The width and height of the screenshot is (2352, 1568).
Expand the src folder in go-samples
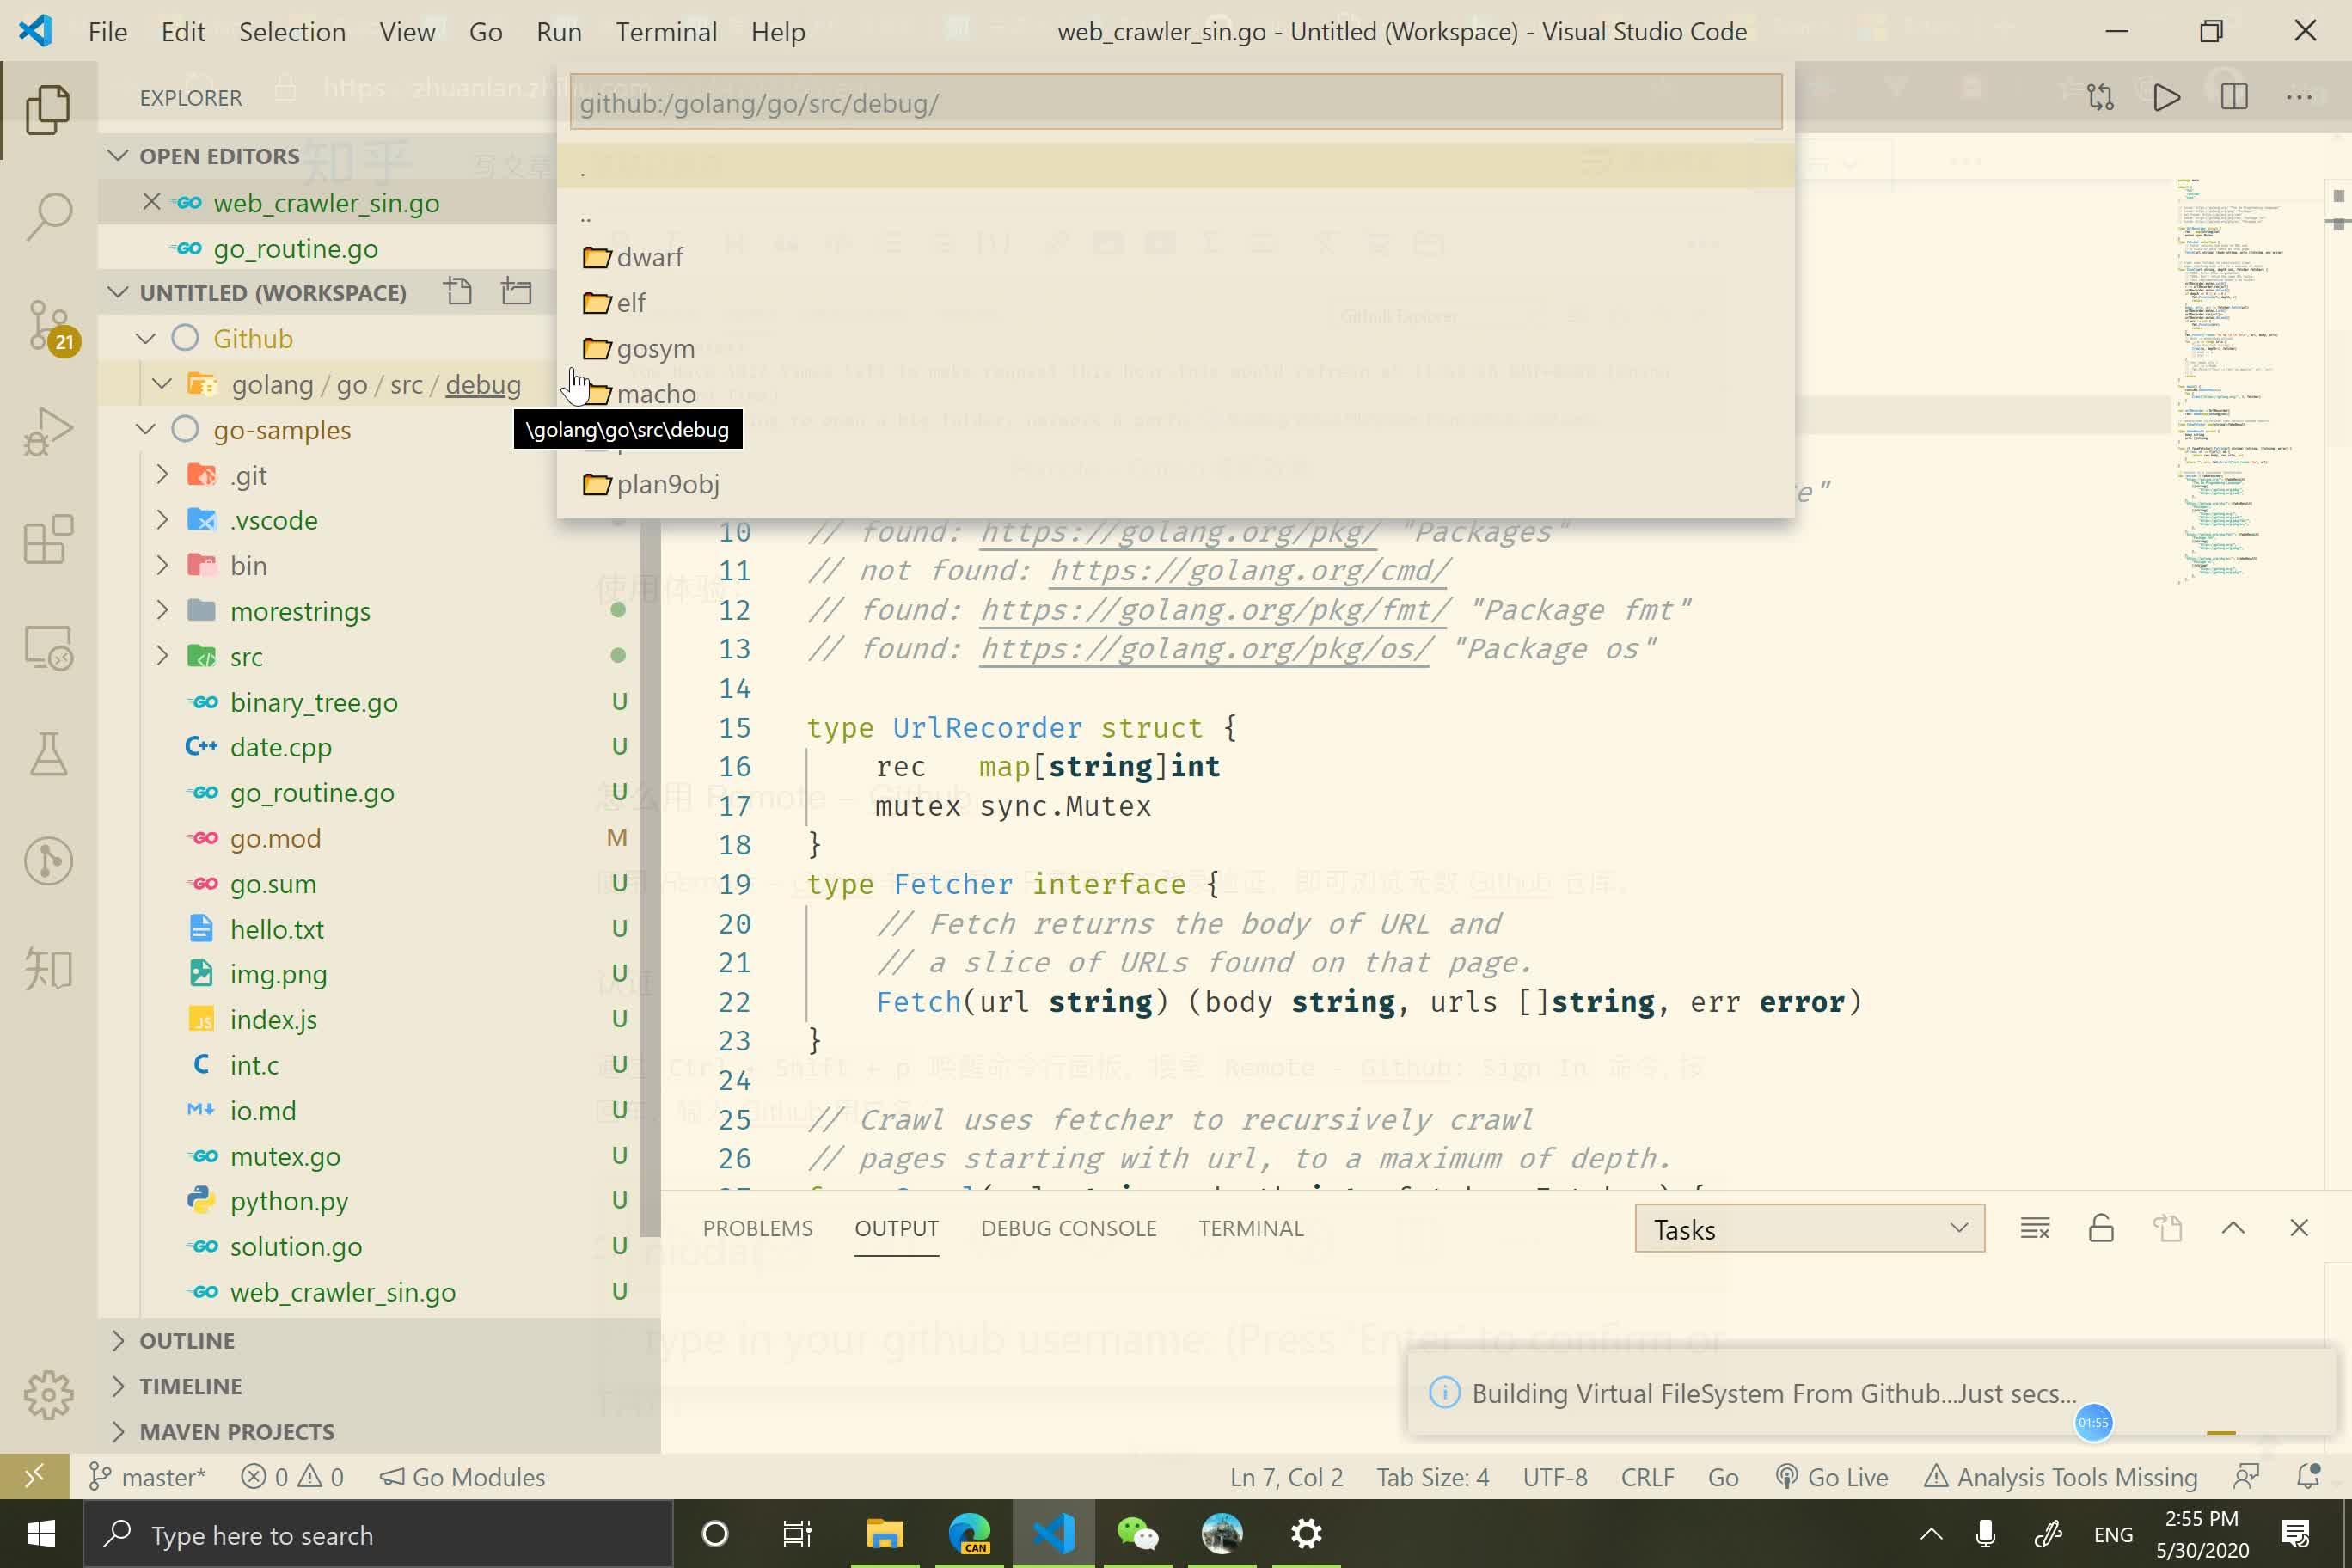[162, 656]
